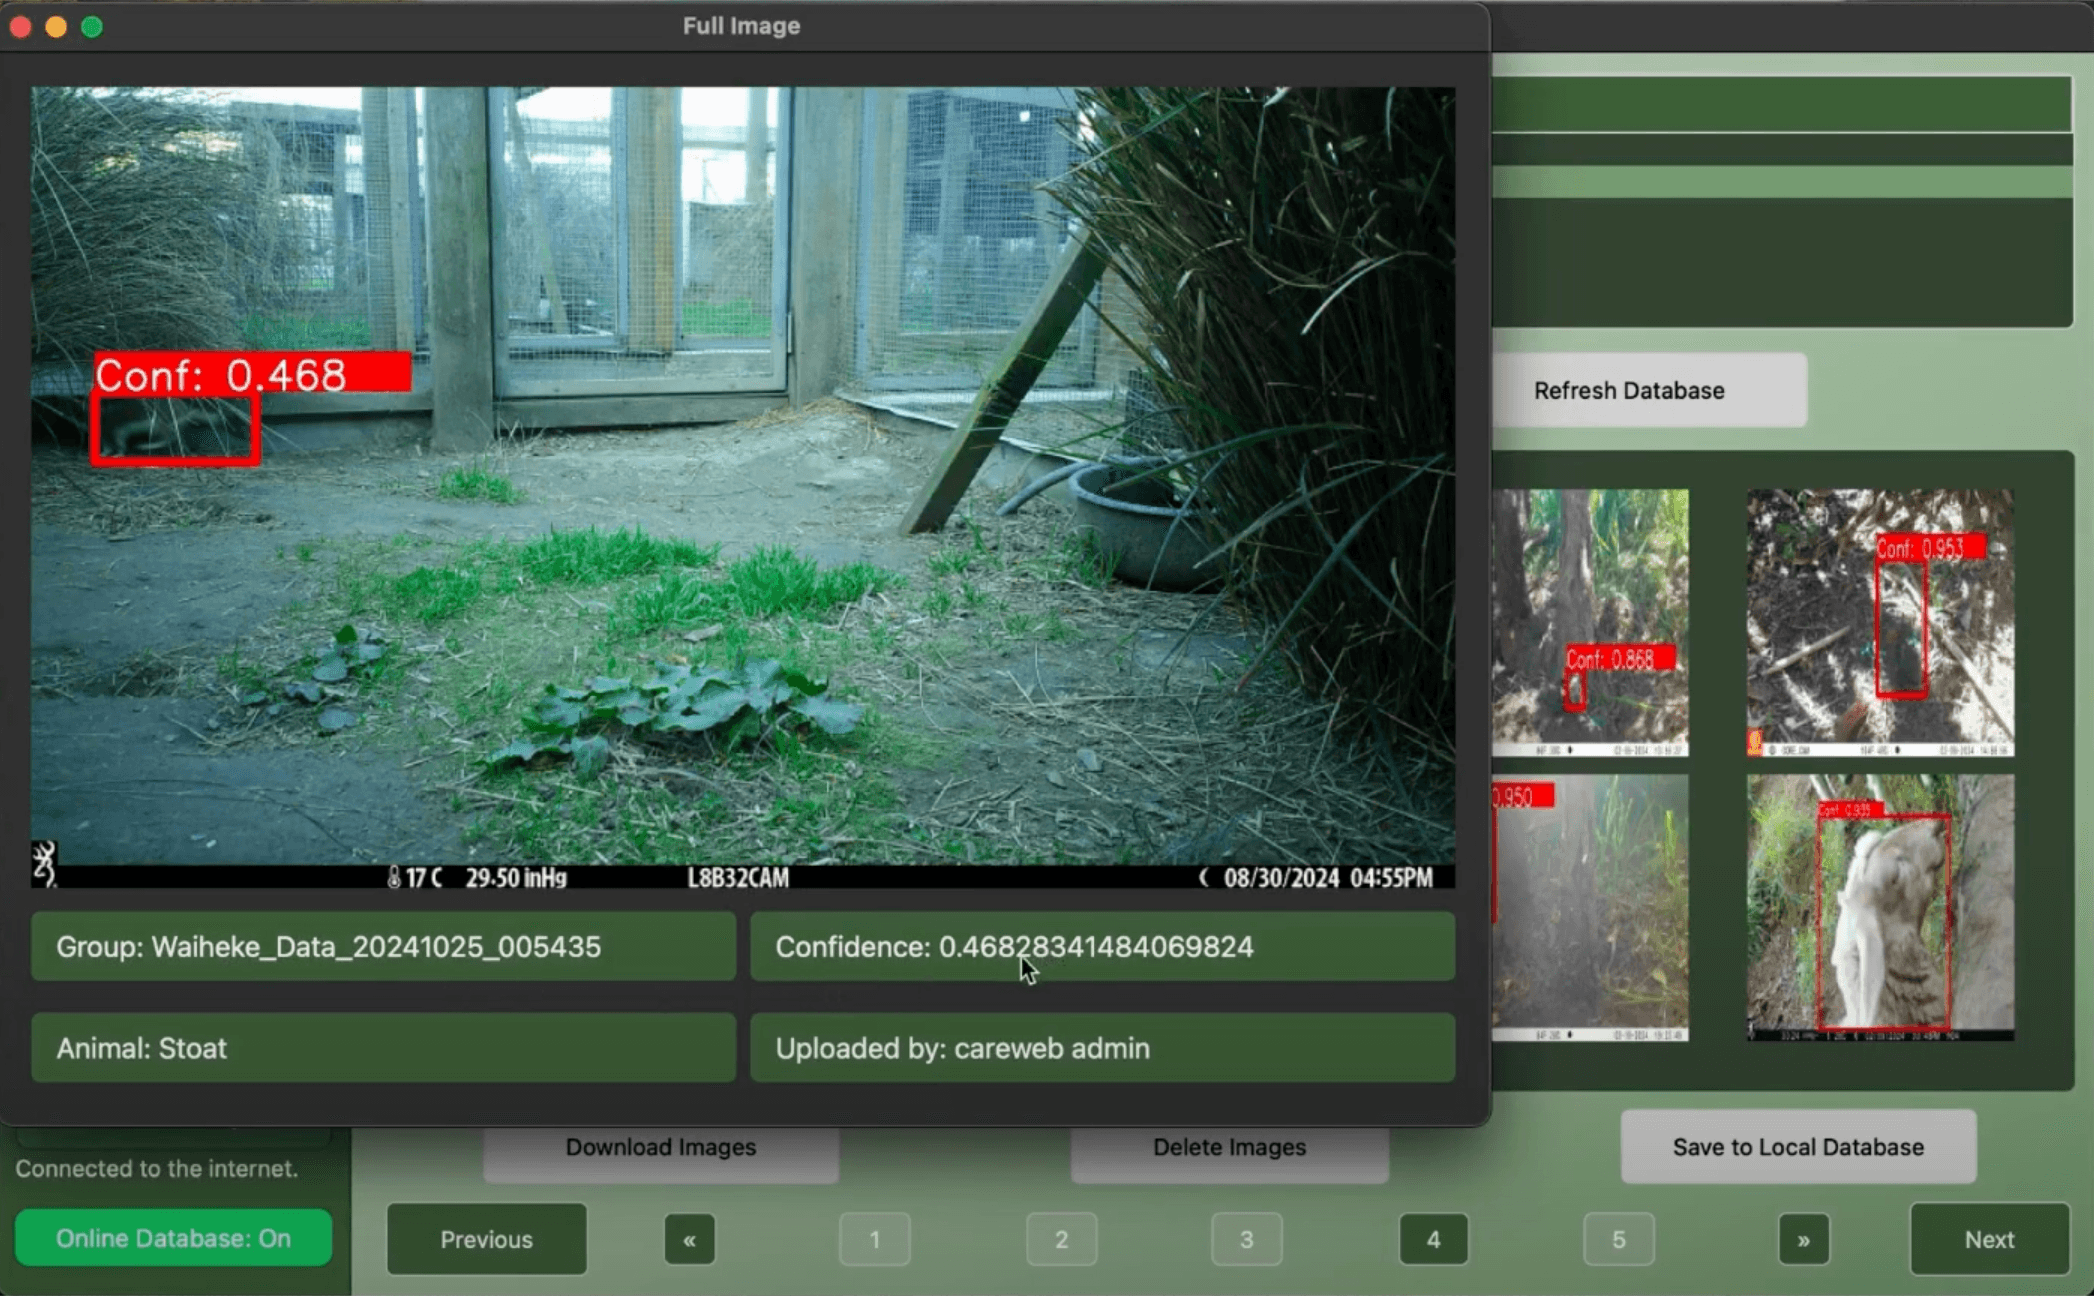
Task: Click the Confidence value field
Action: tap(1102, 946)
